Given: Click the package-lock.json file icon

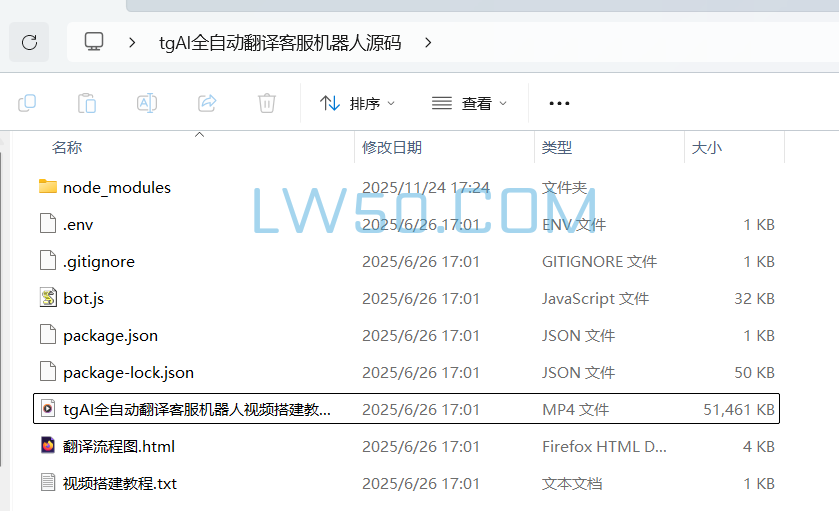Looking at the screenshot, I should point(48,371).
